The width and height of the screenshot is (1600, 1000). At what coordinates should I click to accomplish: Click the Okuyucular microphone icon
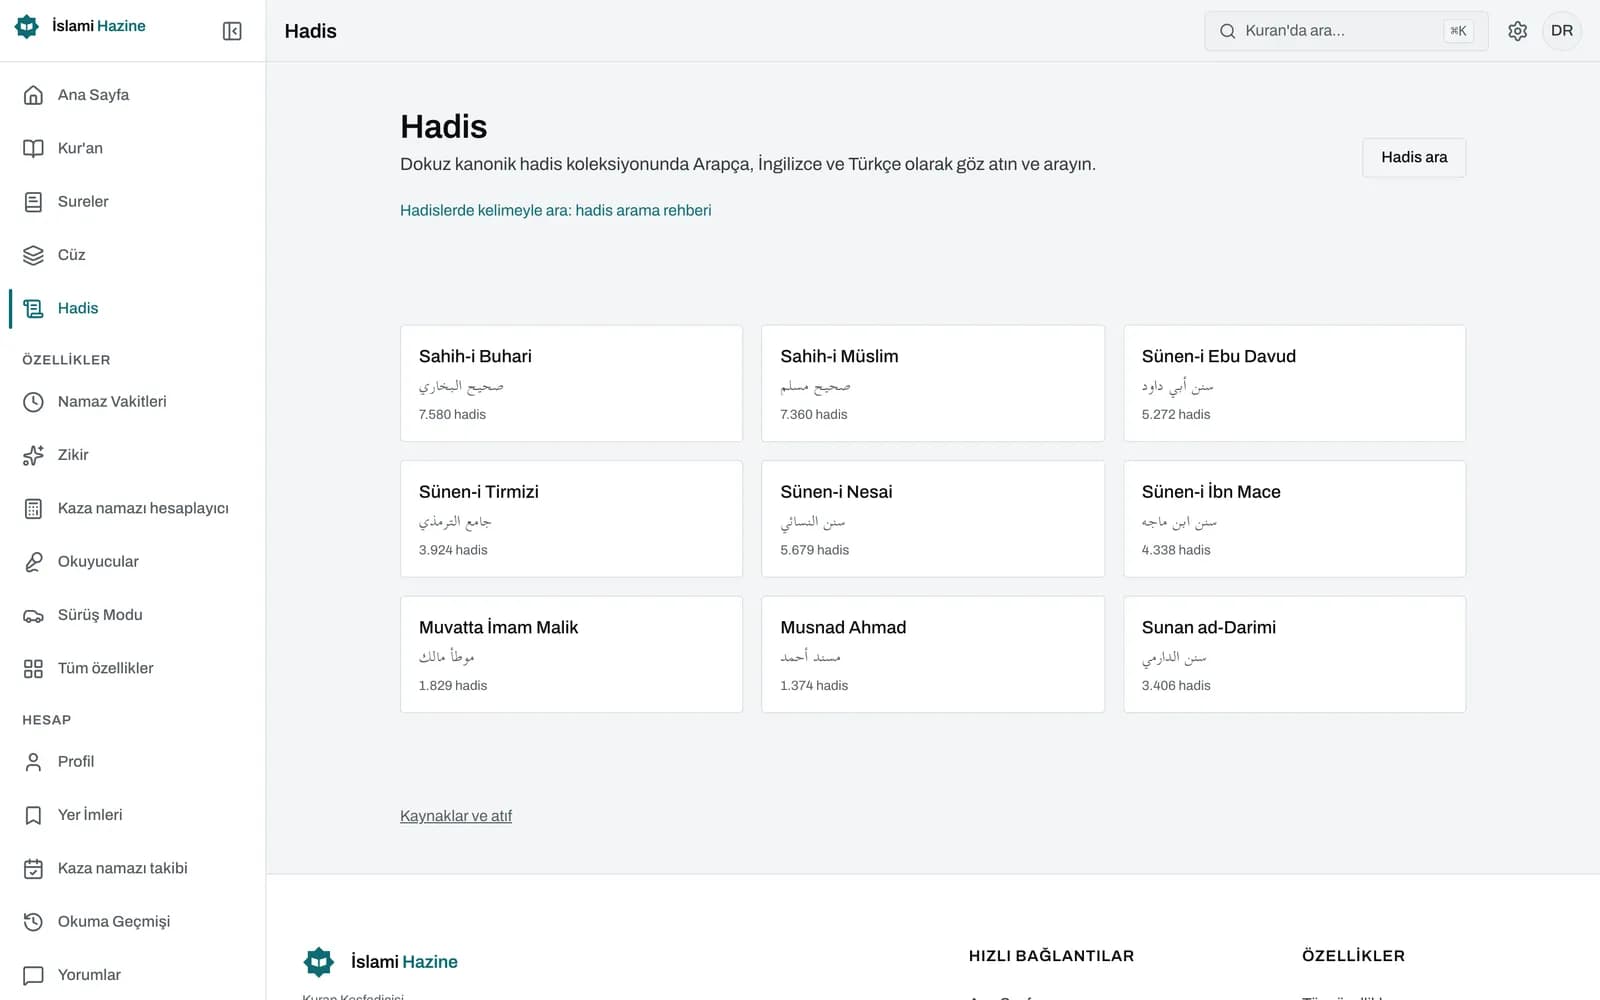tap(33, 562)
